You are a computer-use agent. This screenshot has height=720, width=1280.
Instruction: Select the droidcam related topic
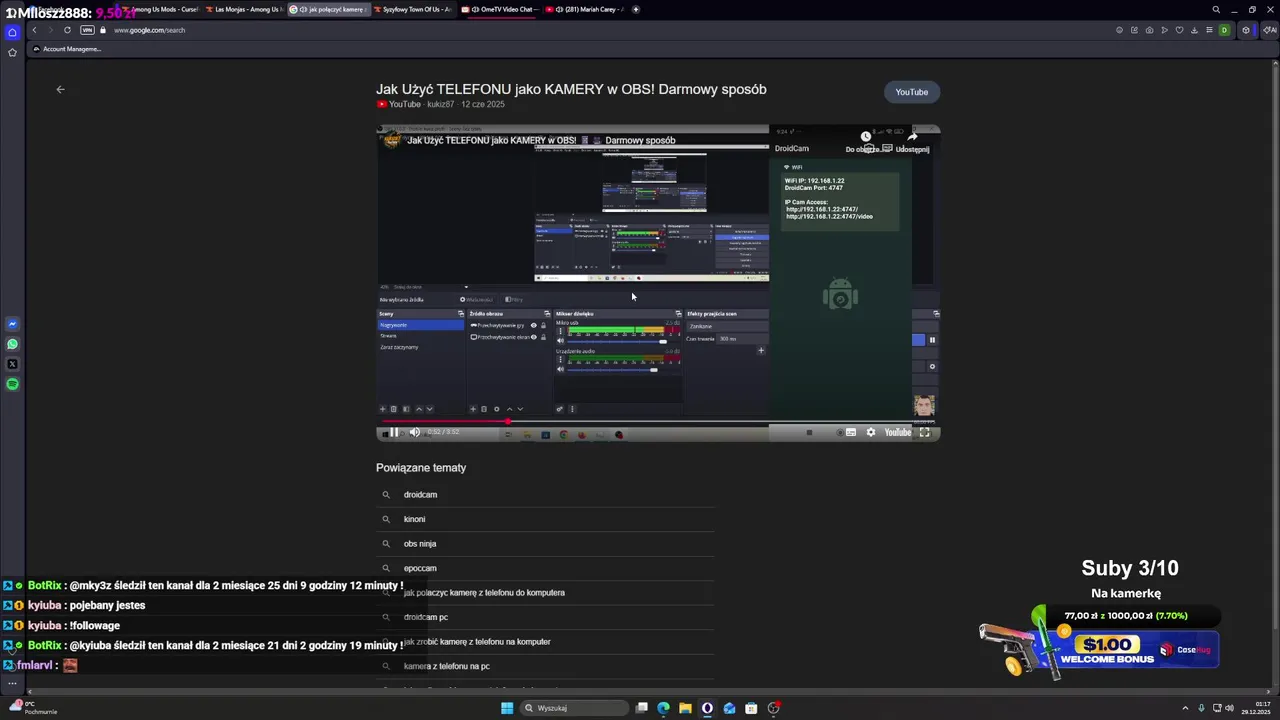(545, 495)
